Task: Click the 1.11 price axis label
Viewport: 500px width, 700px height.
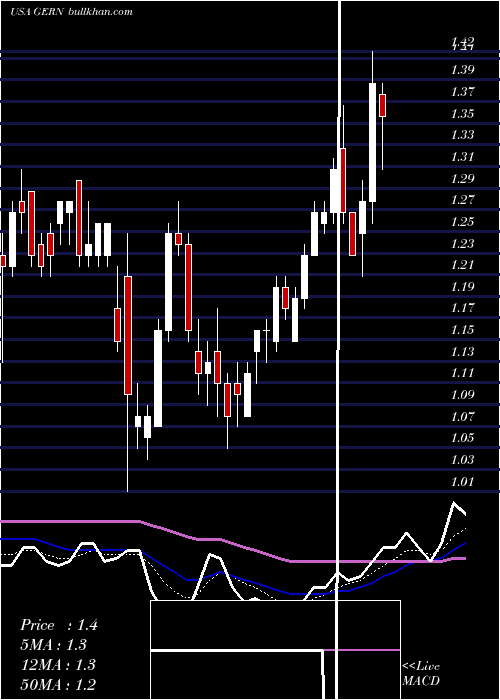Action: [462, 373]
